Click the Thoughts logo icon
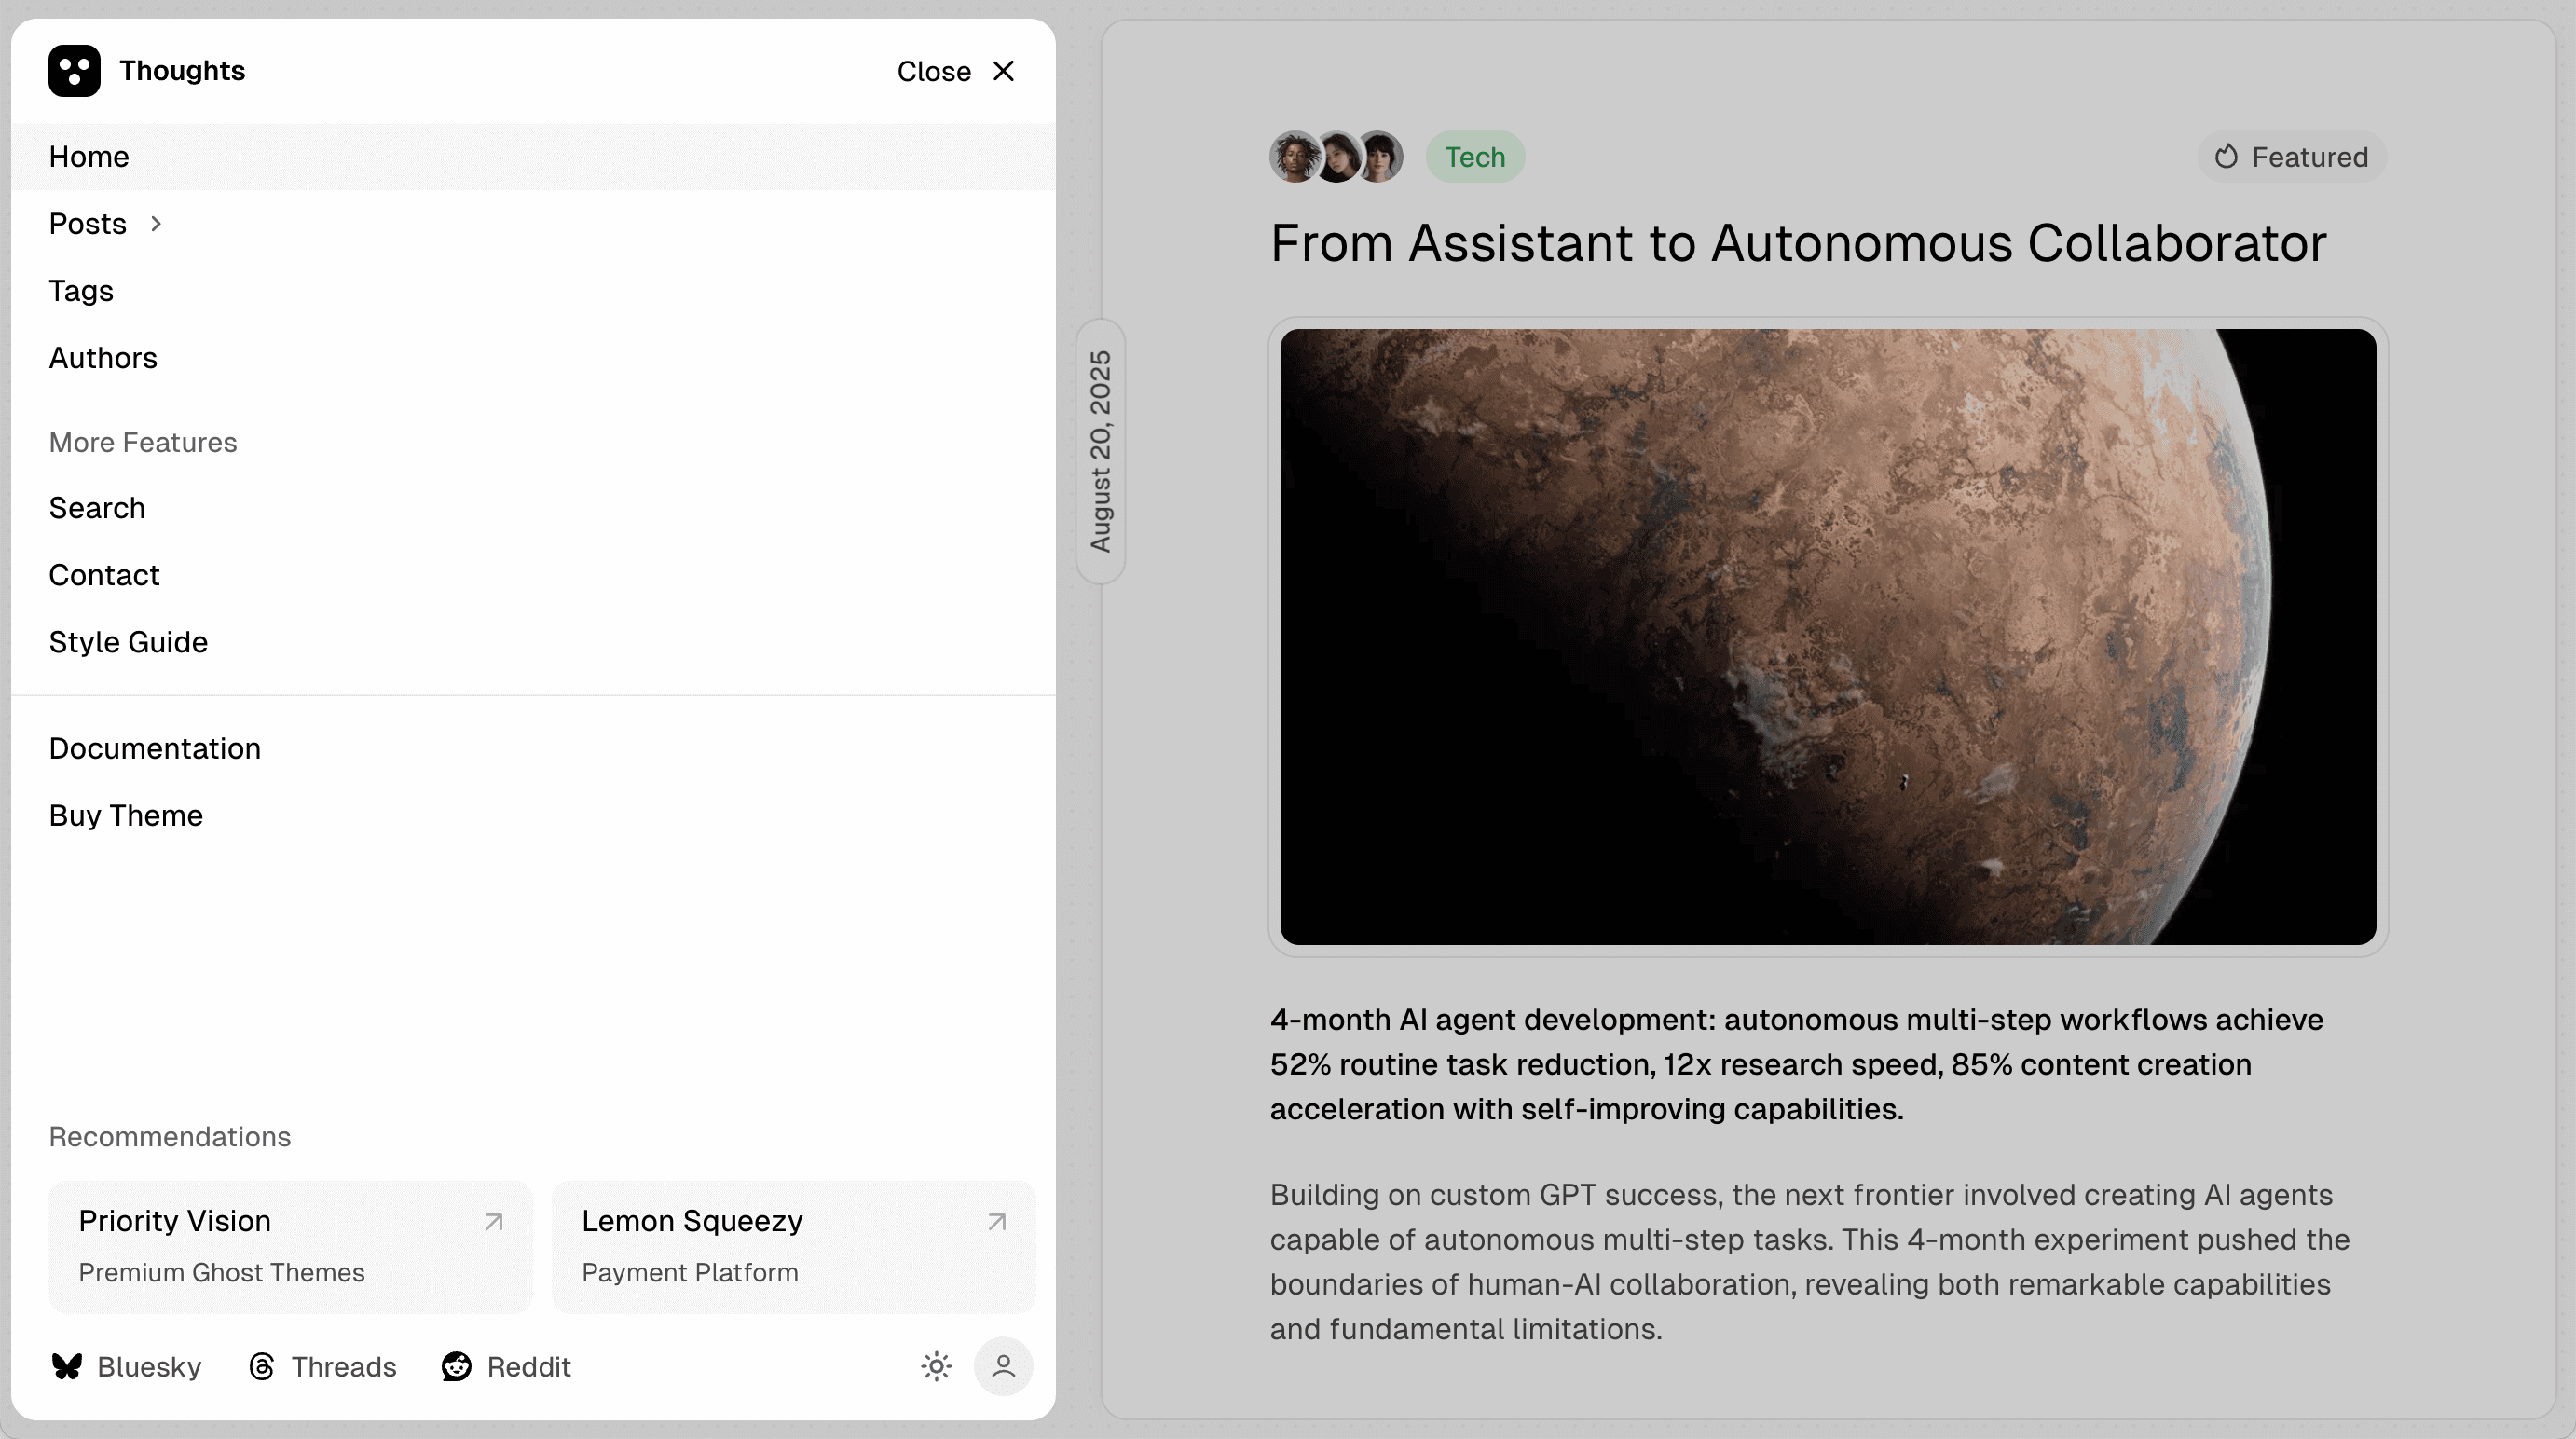 pyautogui.click(x=74, y=71)
